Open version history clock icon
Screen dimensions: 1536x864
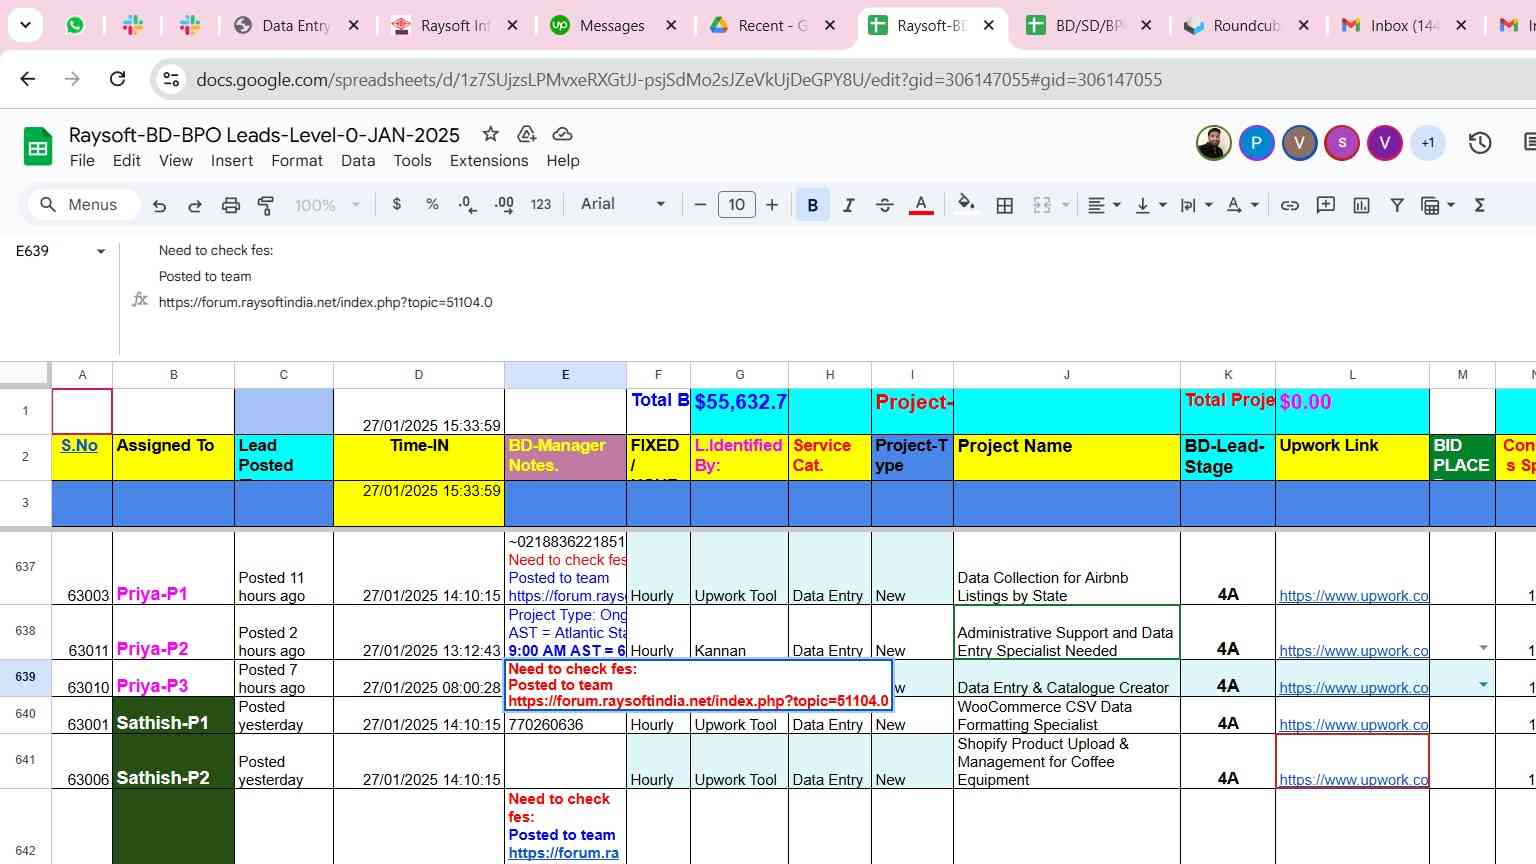click(1480, 143)
